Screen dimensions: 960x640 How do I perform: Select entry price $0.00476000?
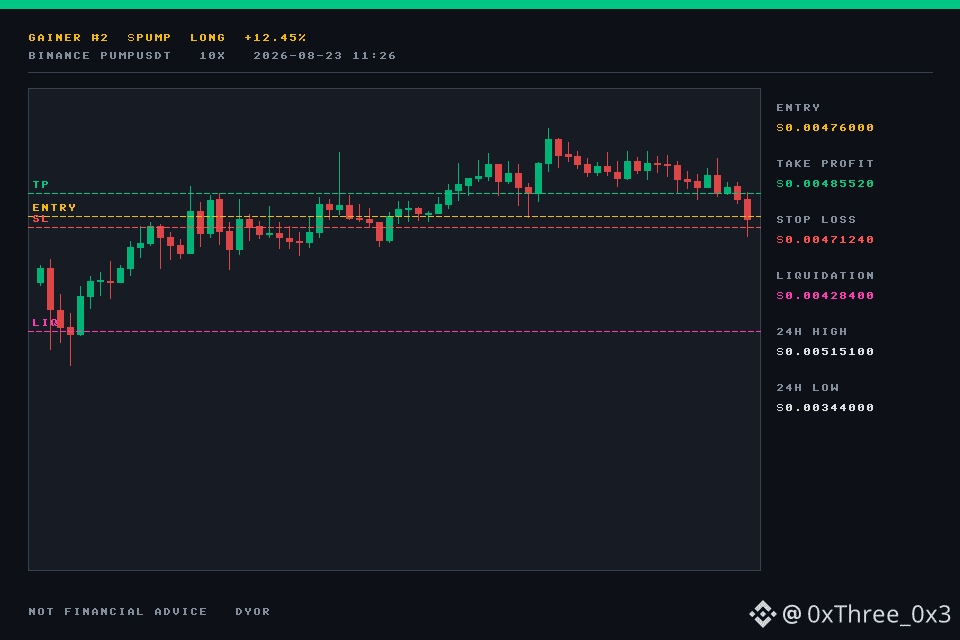tap(825, 127)
